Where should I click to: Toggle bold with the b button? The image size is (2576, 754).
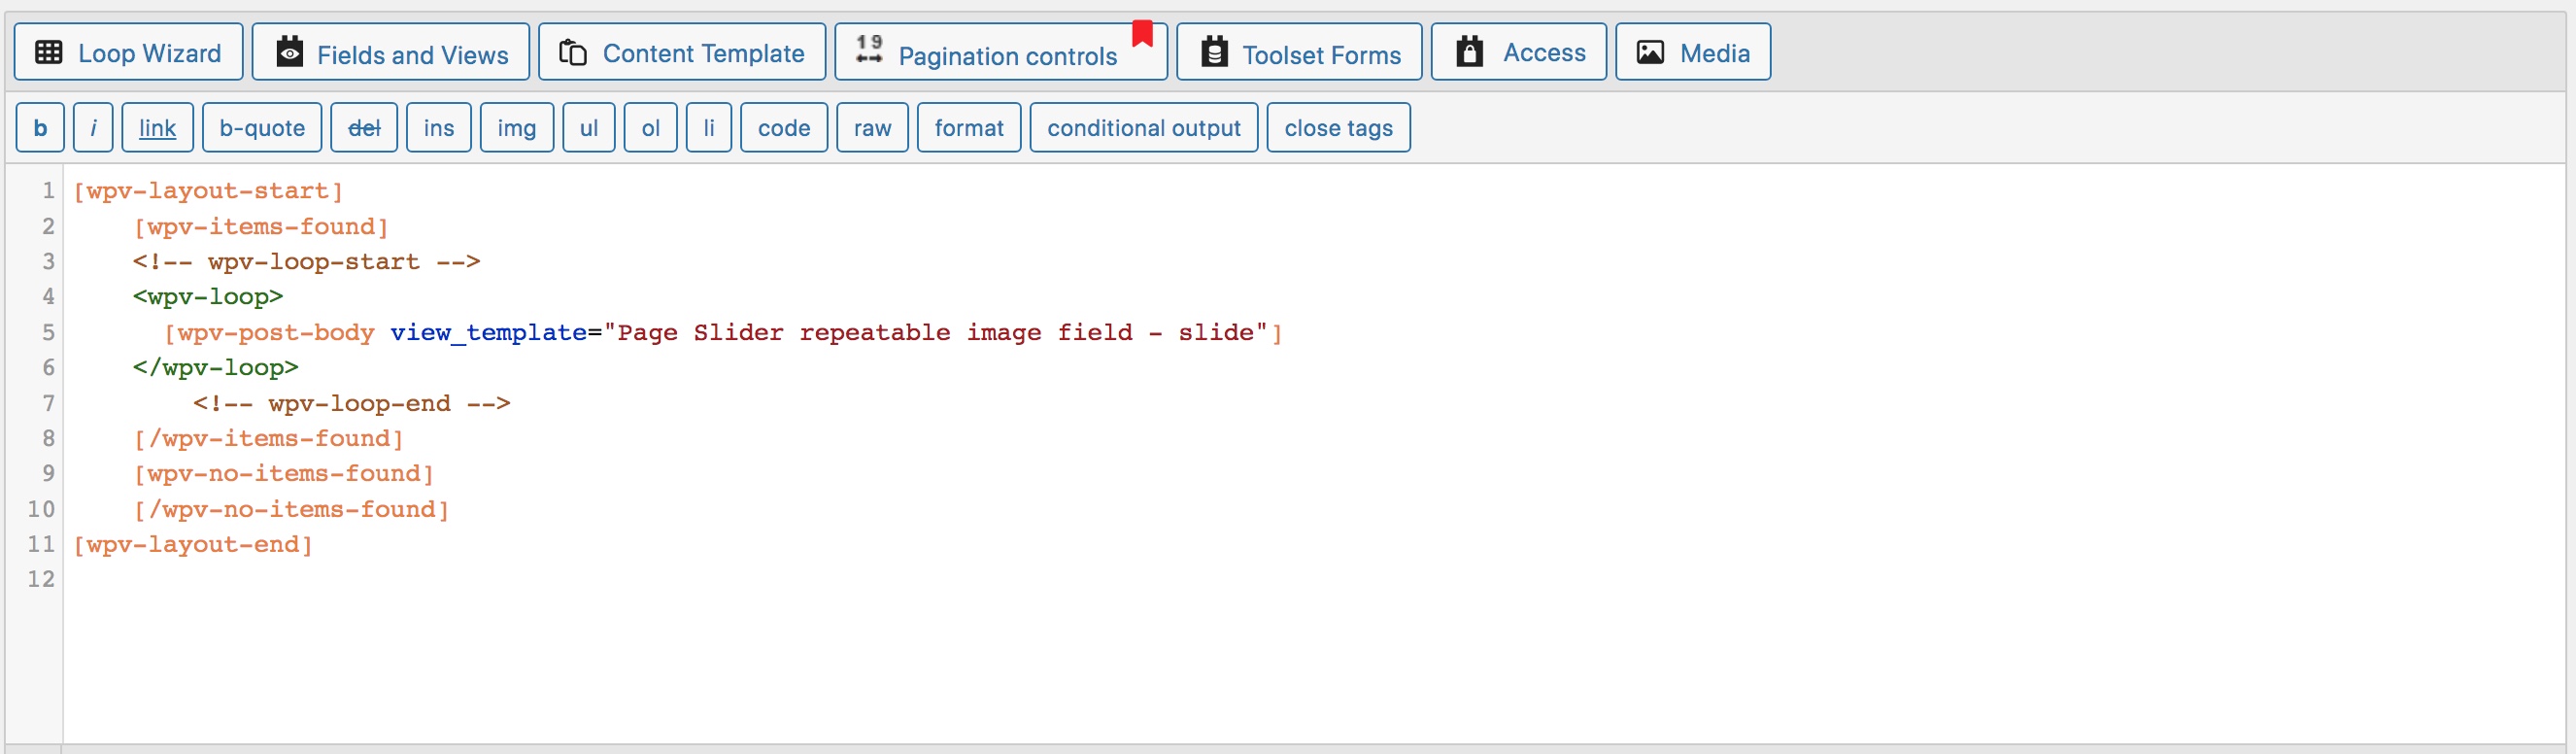click(40, 128)
